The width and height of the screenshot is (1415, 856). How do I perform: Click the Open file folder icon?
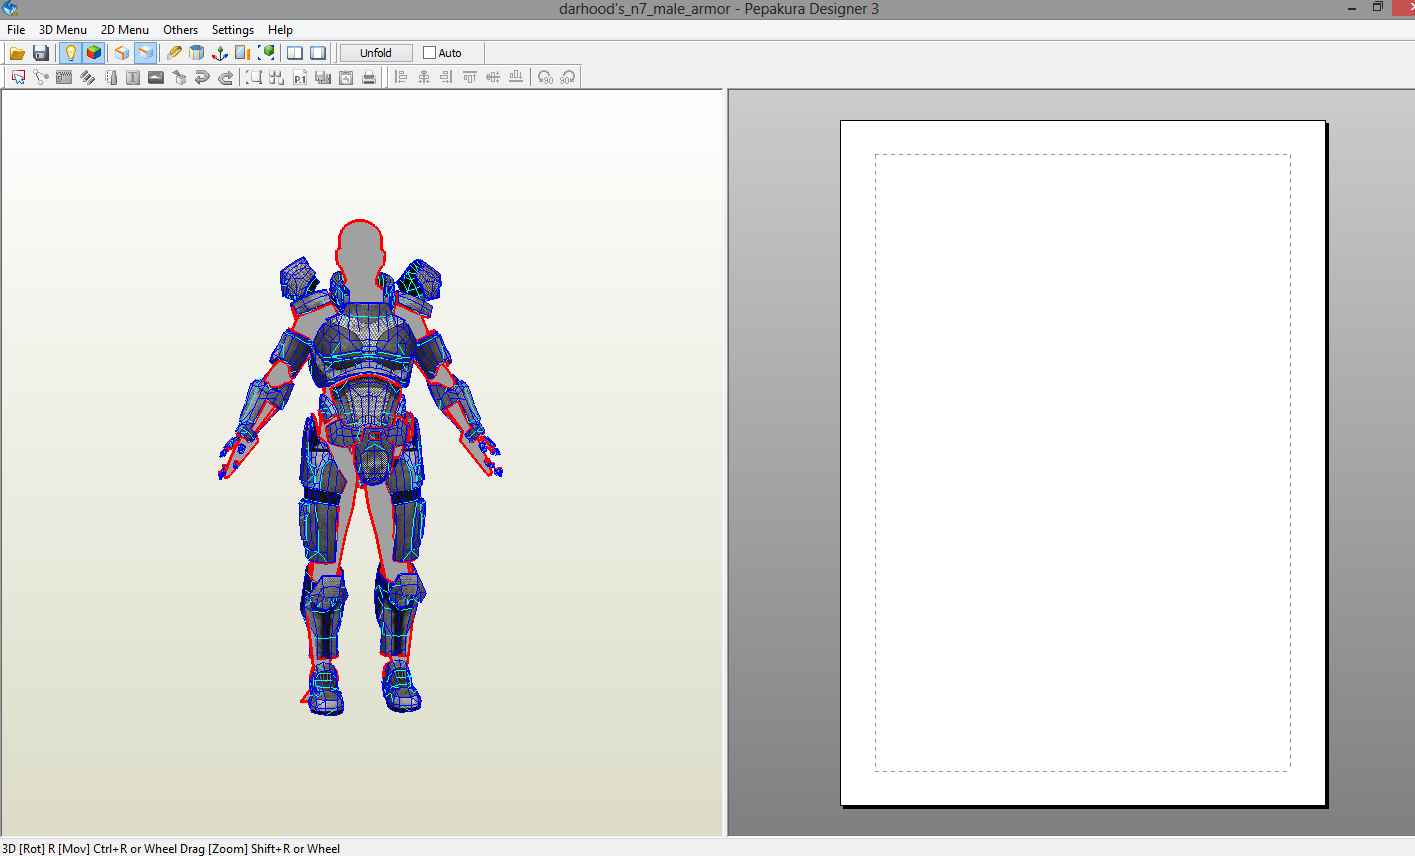click(x=17, y=53)
